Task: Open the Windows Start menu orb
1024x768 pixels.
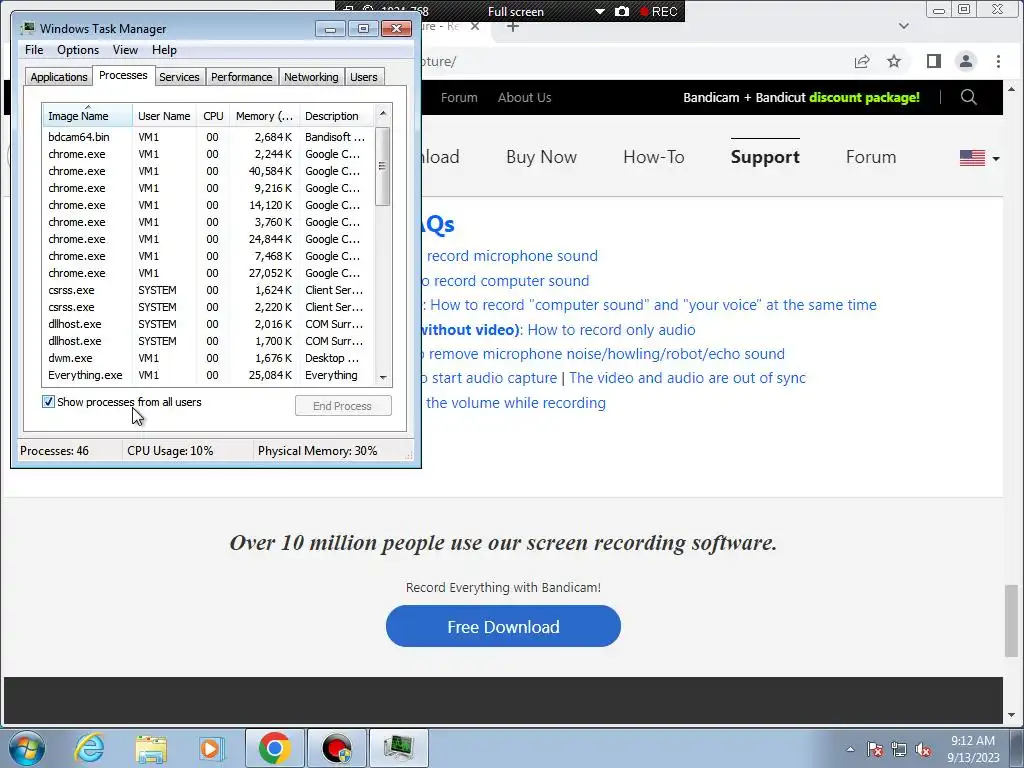Action: tap(27, 748)
